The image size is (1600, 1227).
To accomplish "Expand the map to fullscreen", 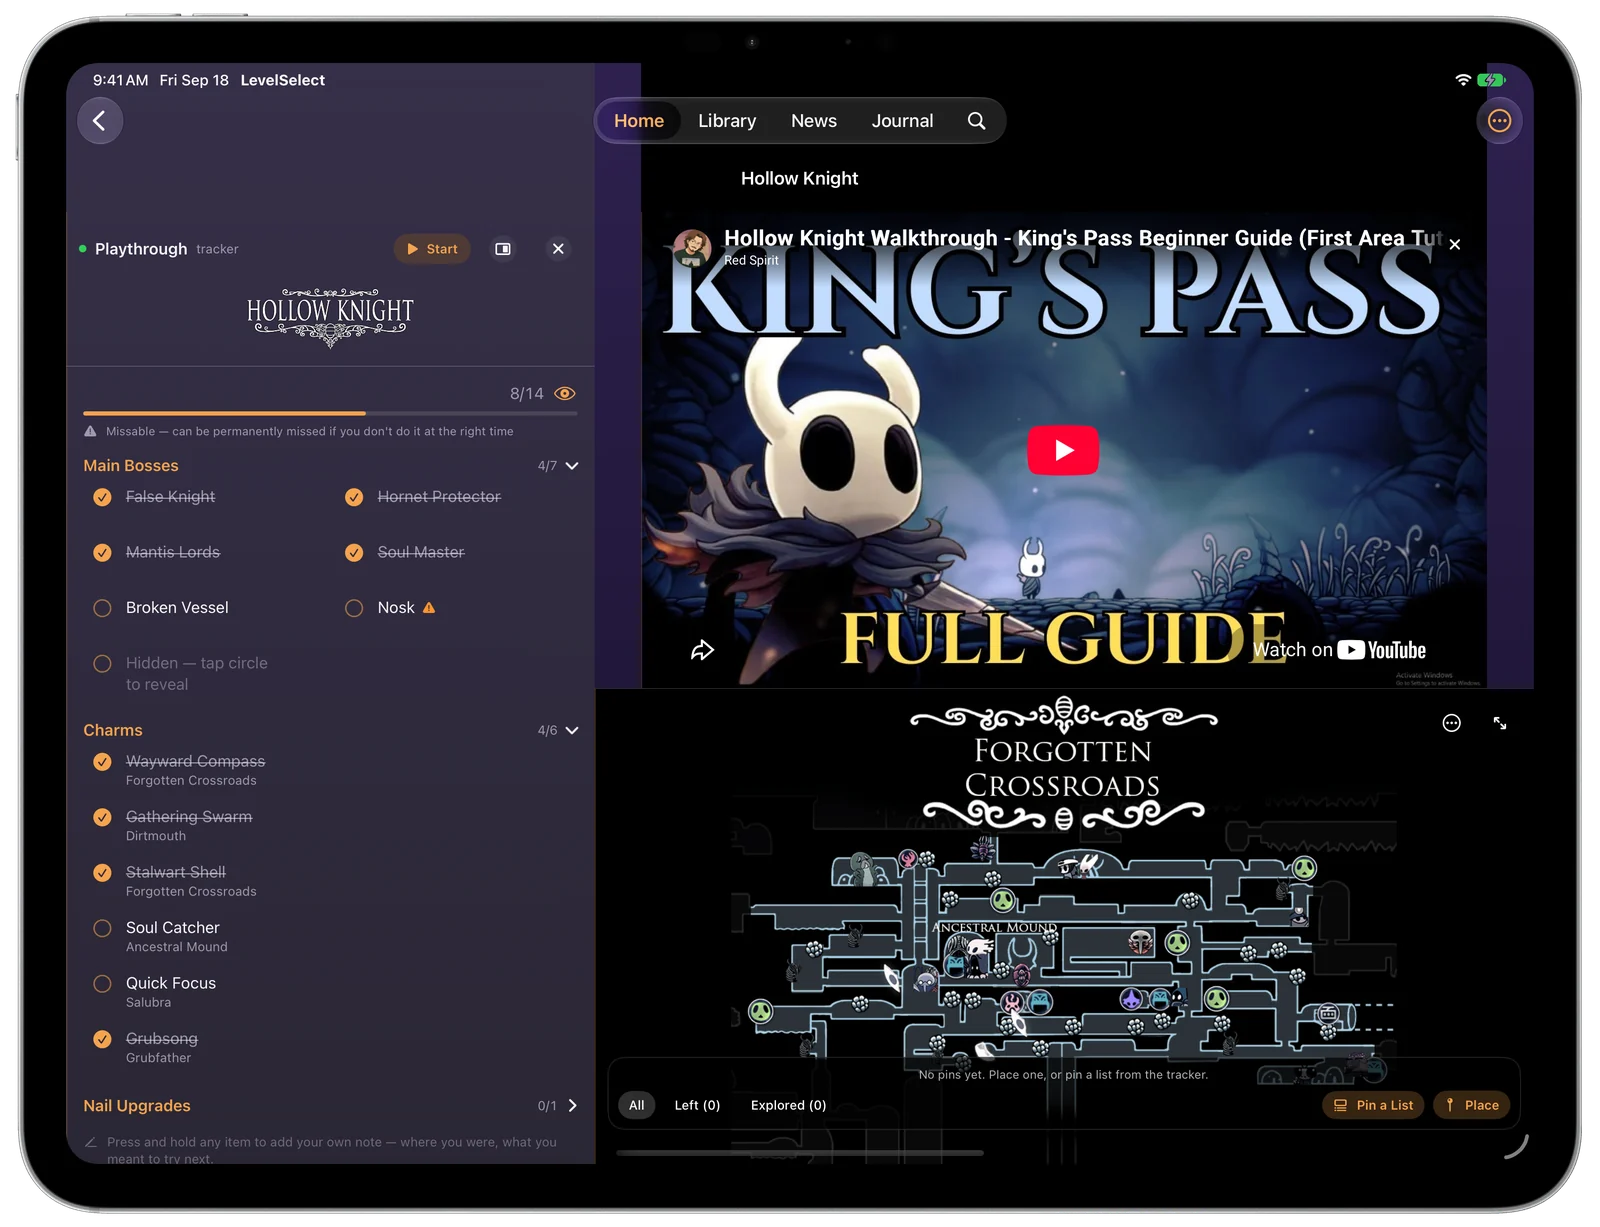I will tap(1500, 723).
